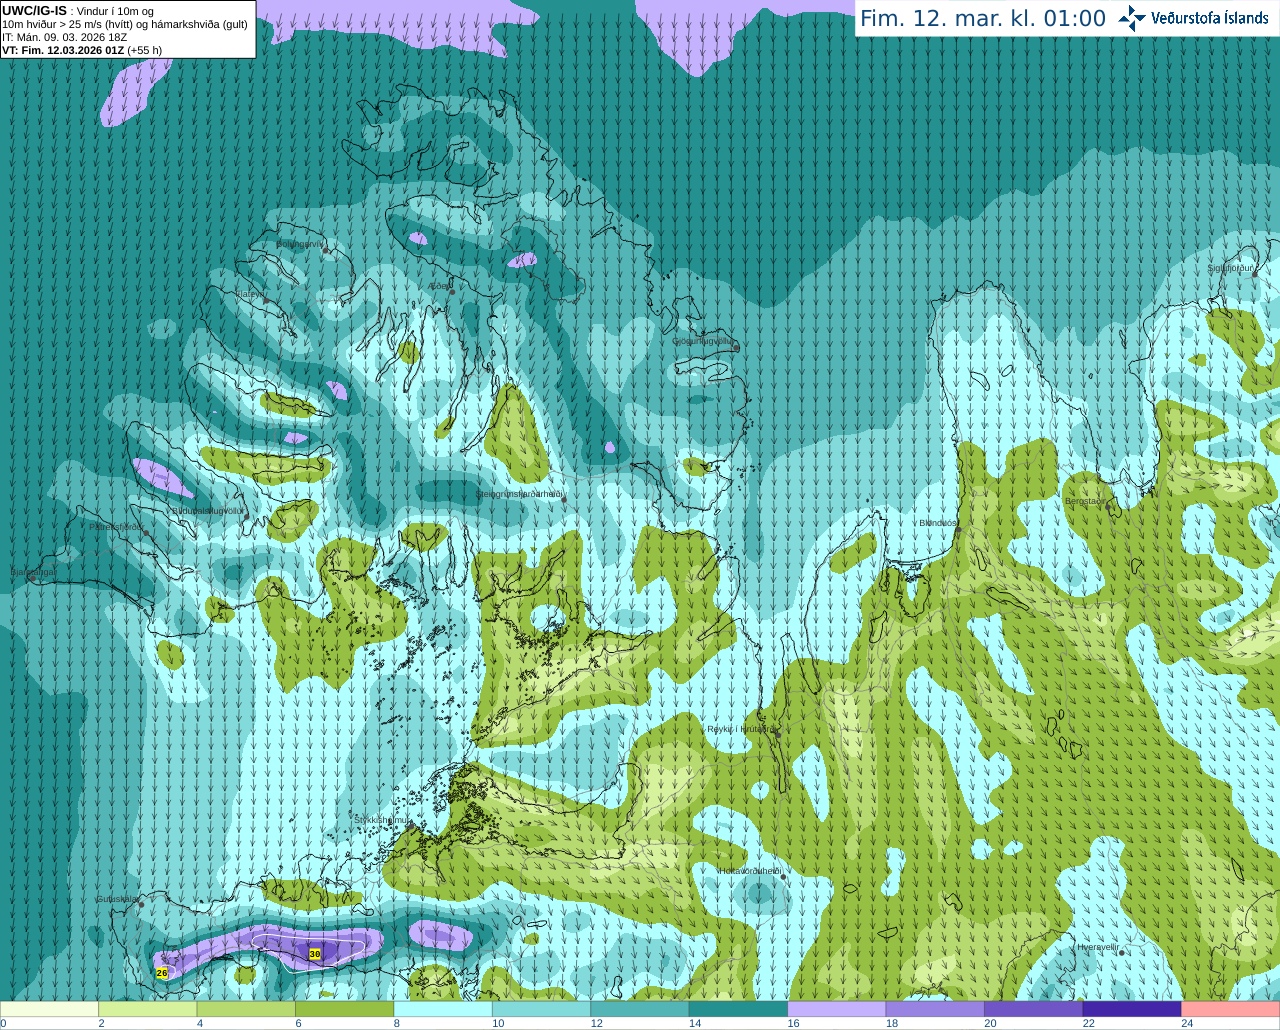Click the Bergstaðir station label
Viewport: 1280px width, 1030px height.
coord(1088,500)
